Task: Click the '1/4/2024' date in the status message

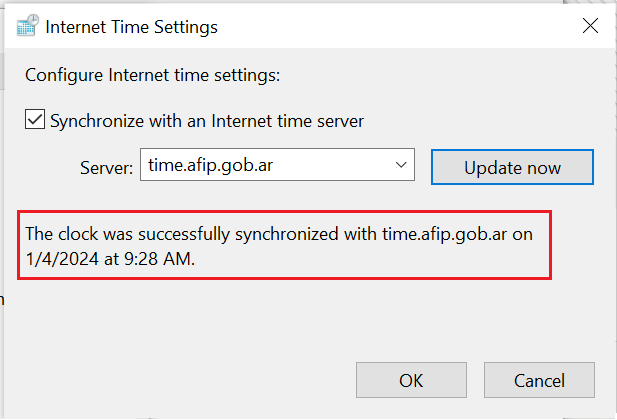Action: point(62,259)
